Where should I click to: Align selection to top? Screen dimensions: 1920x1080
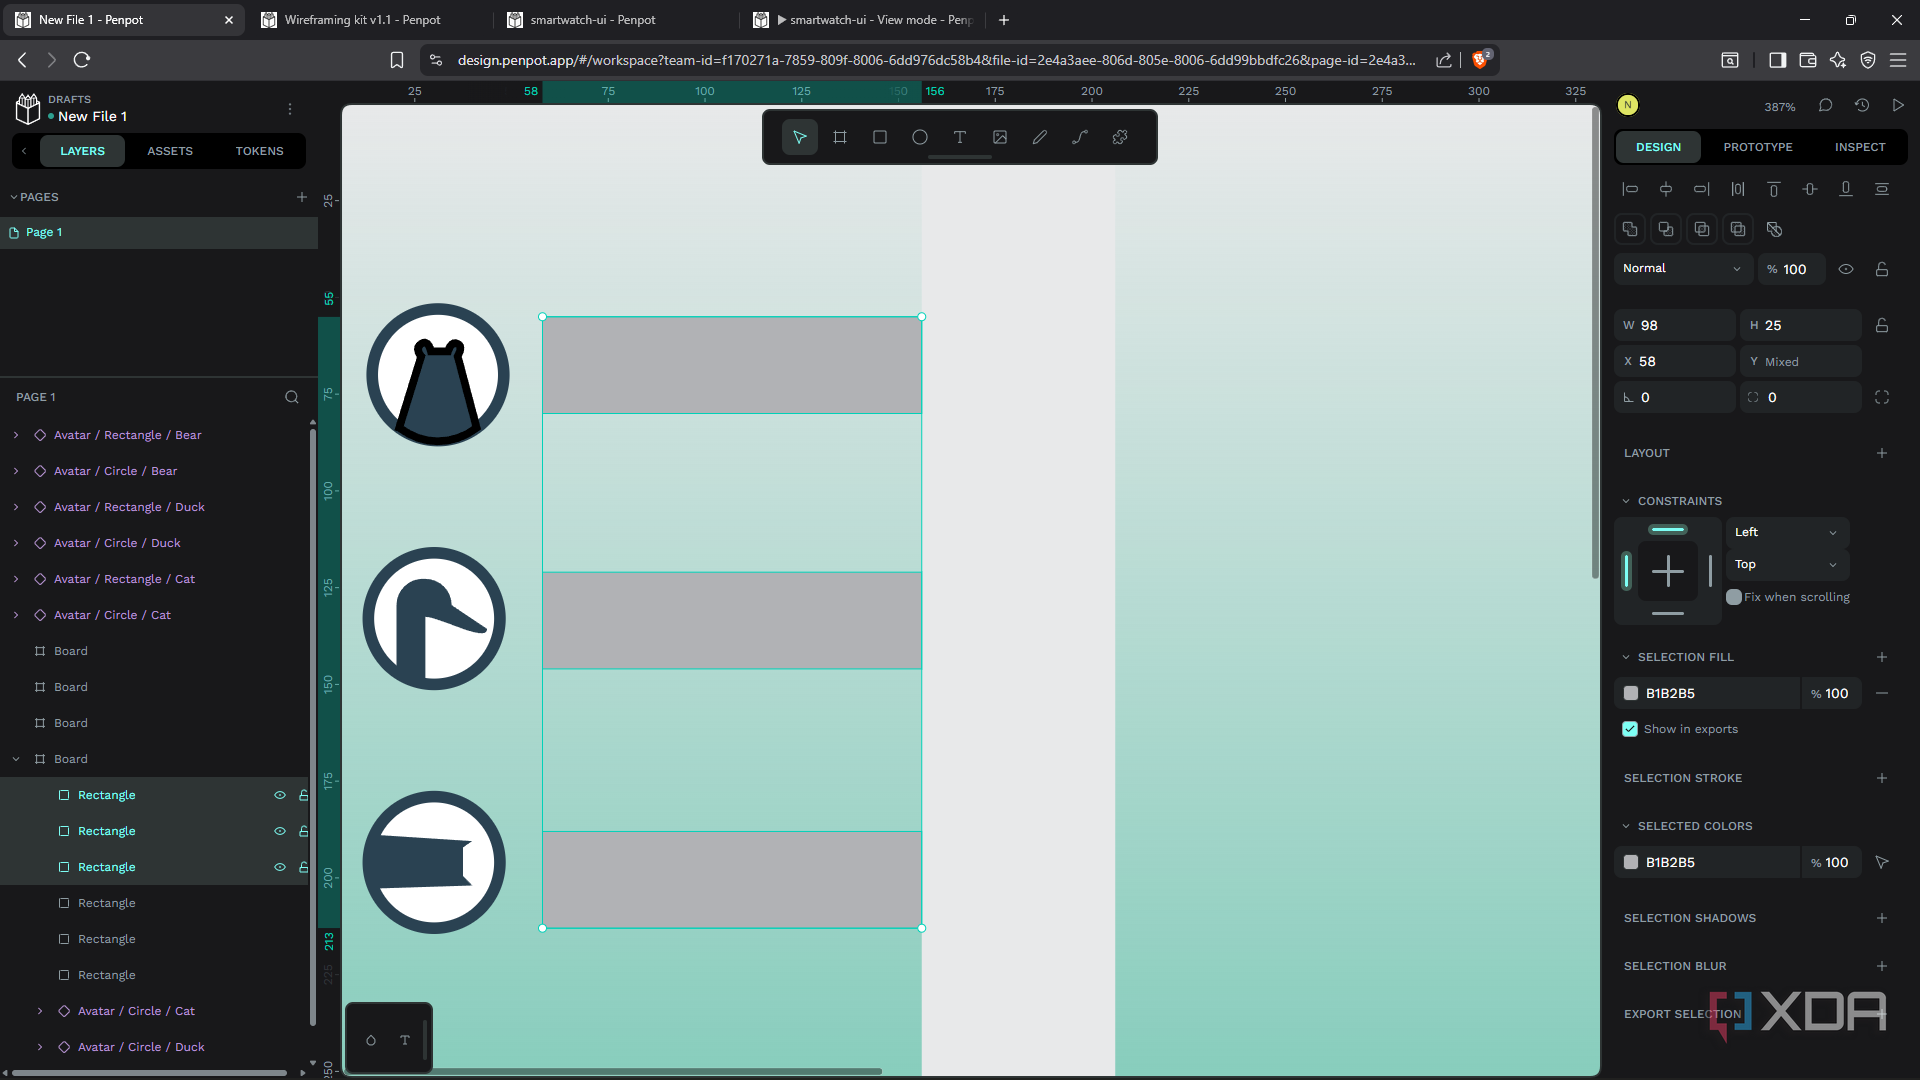pos(1774,189)
